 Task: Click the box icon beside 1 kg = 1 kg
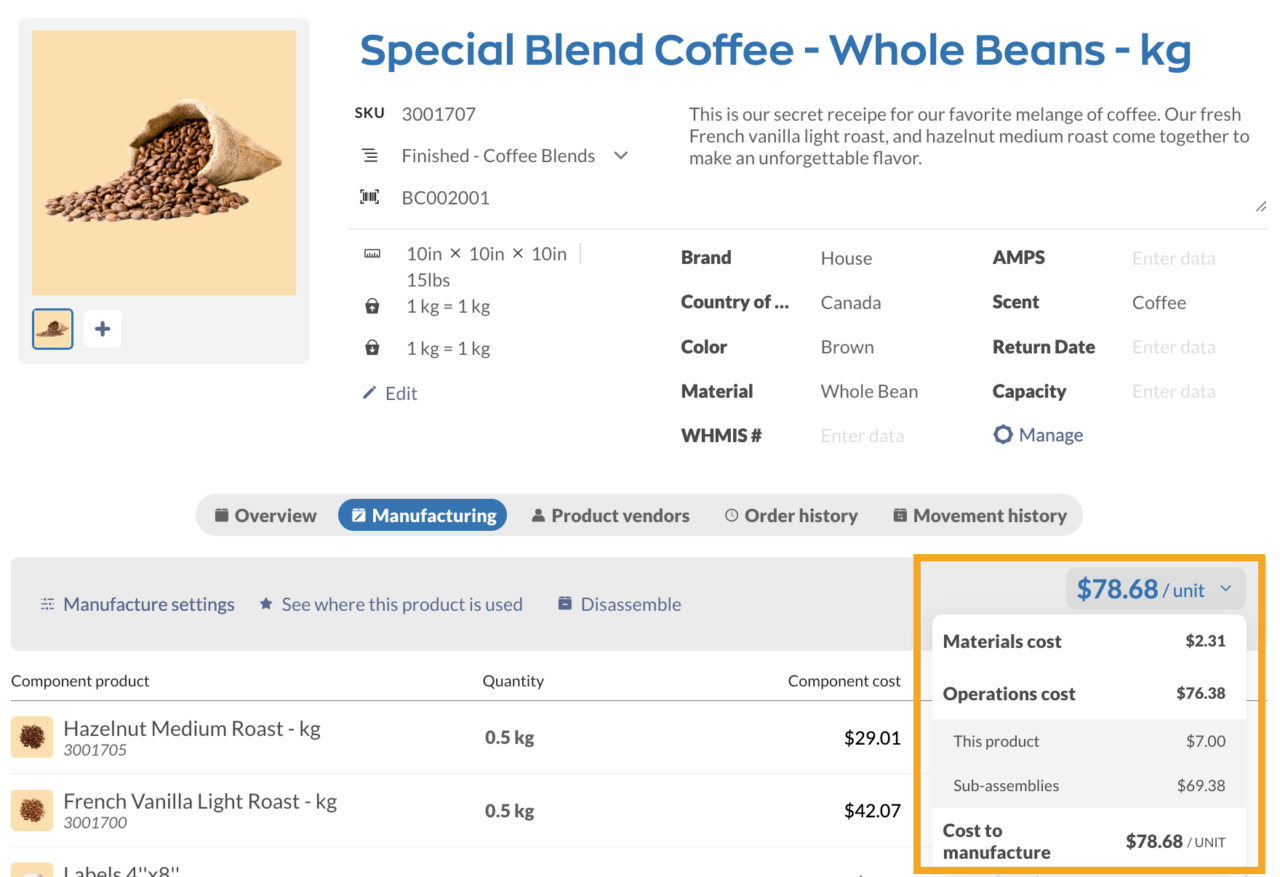pyautogui.click(x=371, y=306)
